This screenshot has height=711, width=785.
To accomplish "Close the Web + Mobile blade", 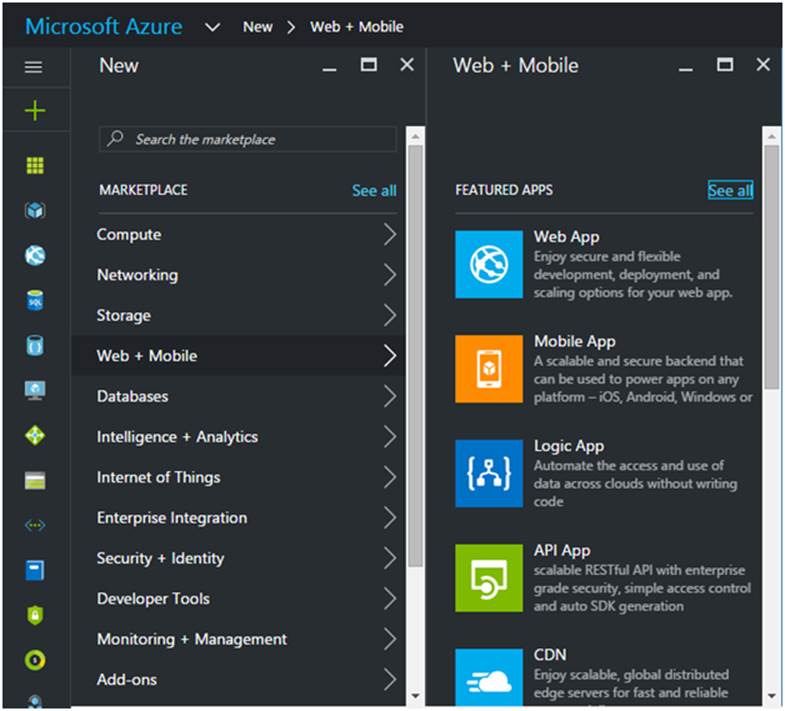I will pyautogui.click(x=762, y=65).
